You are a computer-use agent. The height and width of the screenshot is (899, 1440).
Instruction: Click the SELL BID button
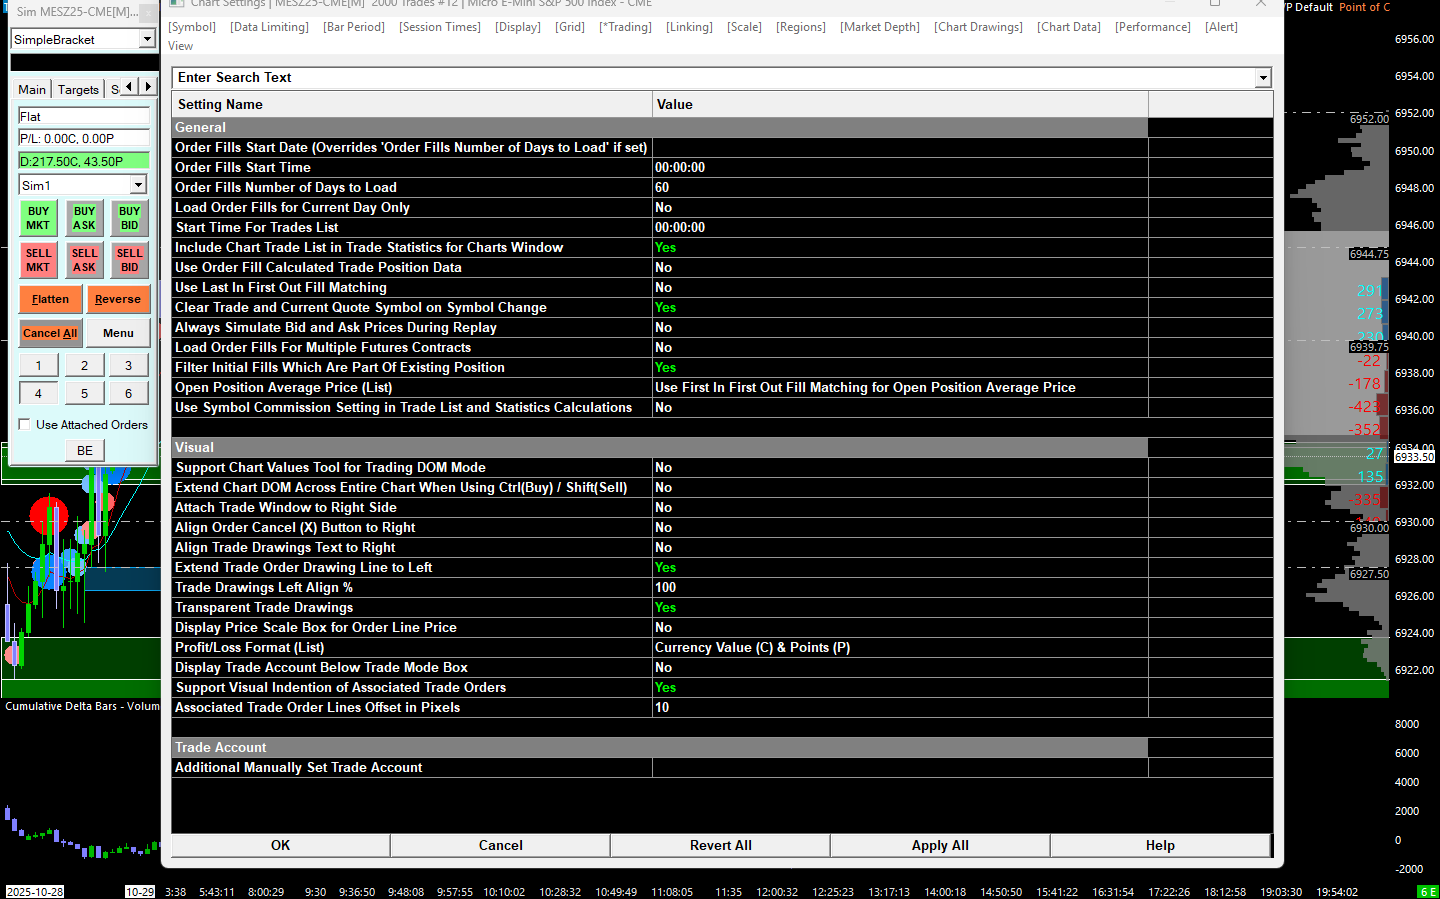(130, 260)
